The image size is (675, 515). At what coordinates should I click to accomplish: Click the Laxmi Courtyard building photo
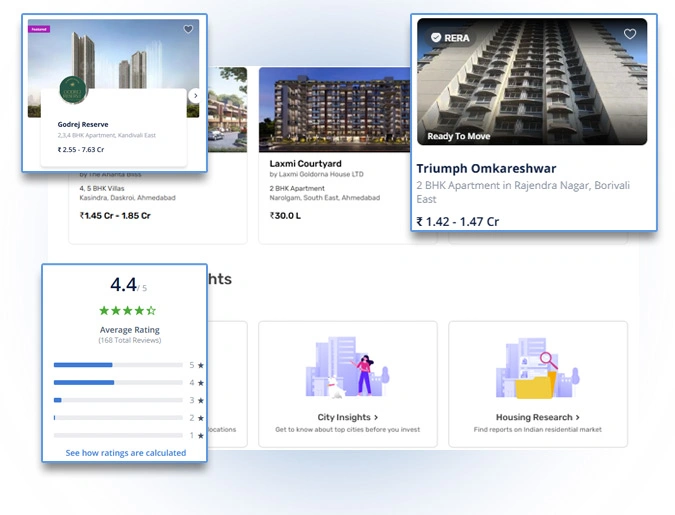coord(332,109)
